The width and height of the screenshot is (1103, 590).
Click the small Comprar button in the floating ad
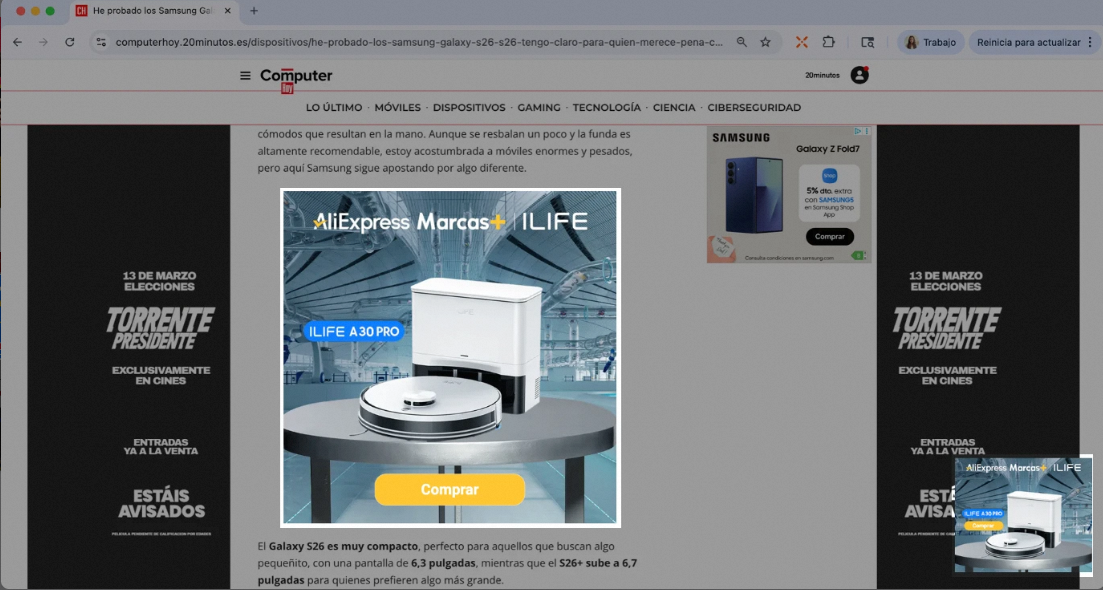(x=983, y=525)
